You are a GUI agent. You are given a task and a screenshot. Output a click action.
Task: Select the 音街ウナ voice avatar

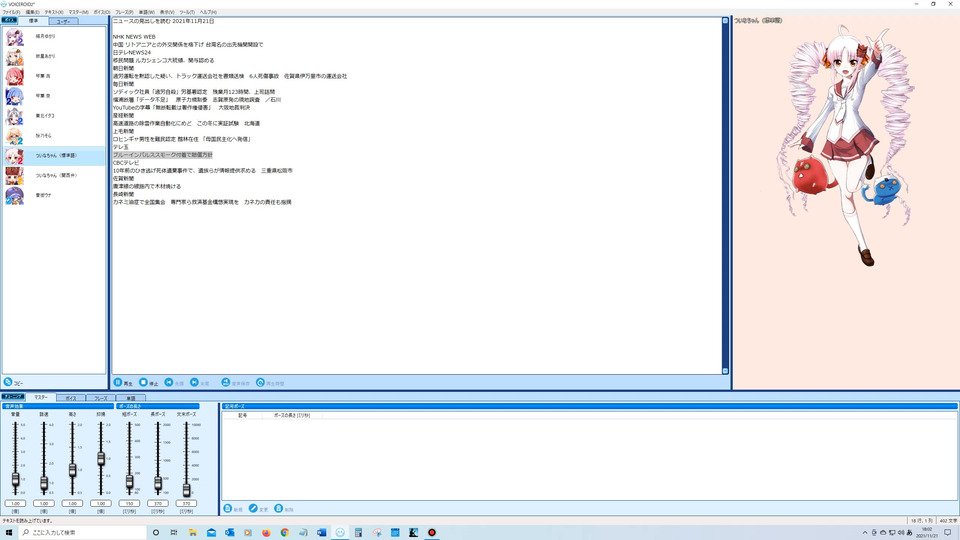coord(15,195)
